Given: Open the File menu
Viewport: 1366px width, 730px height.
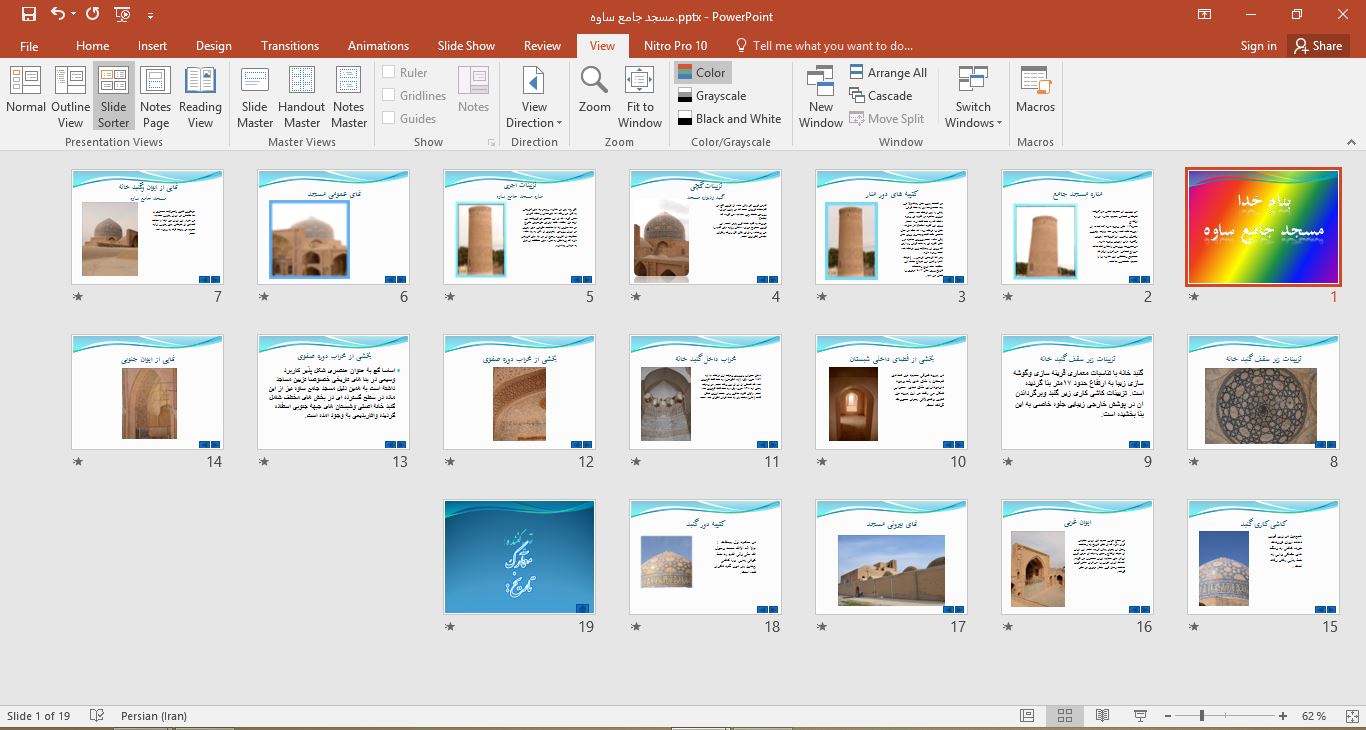Looking at the screenshot, I should tap(29, 46).
